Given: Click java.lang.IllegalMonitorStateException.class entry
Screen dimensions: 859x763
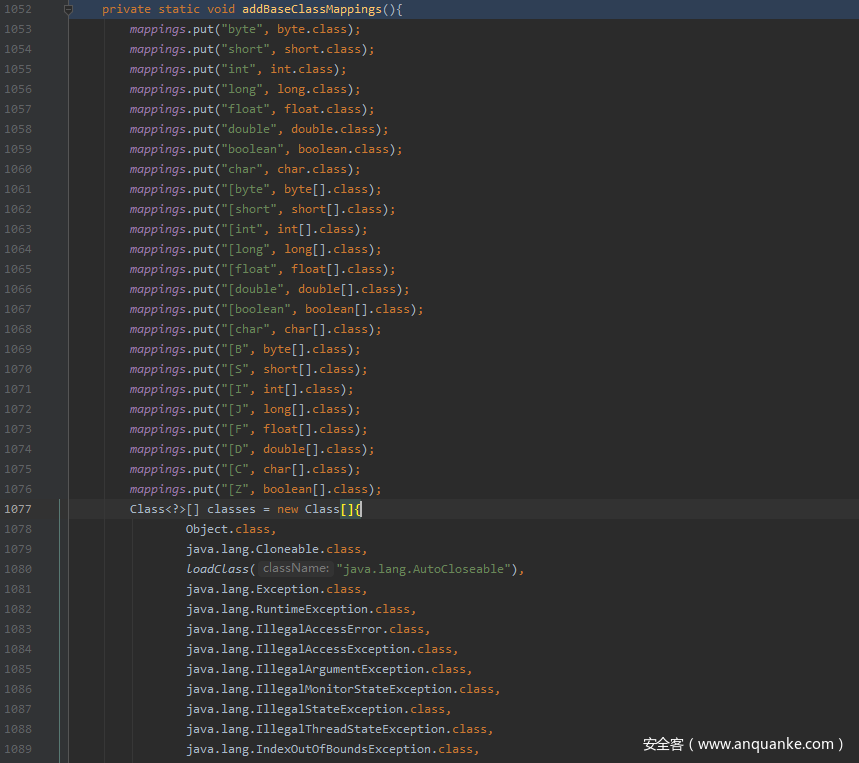Looking at the screenshot, I should (x=341, y=689).
